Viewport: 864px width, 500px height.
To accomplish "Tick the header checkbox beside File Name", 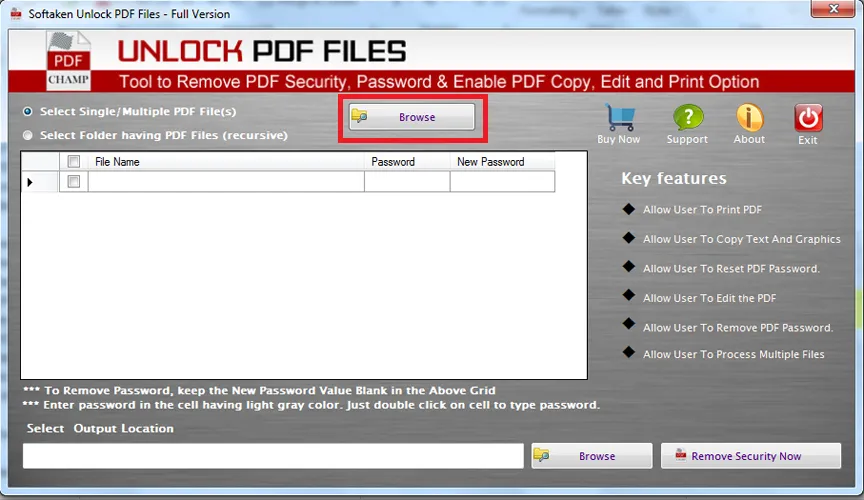I will (73, 161).
